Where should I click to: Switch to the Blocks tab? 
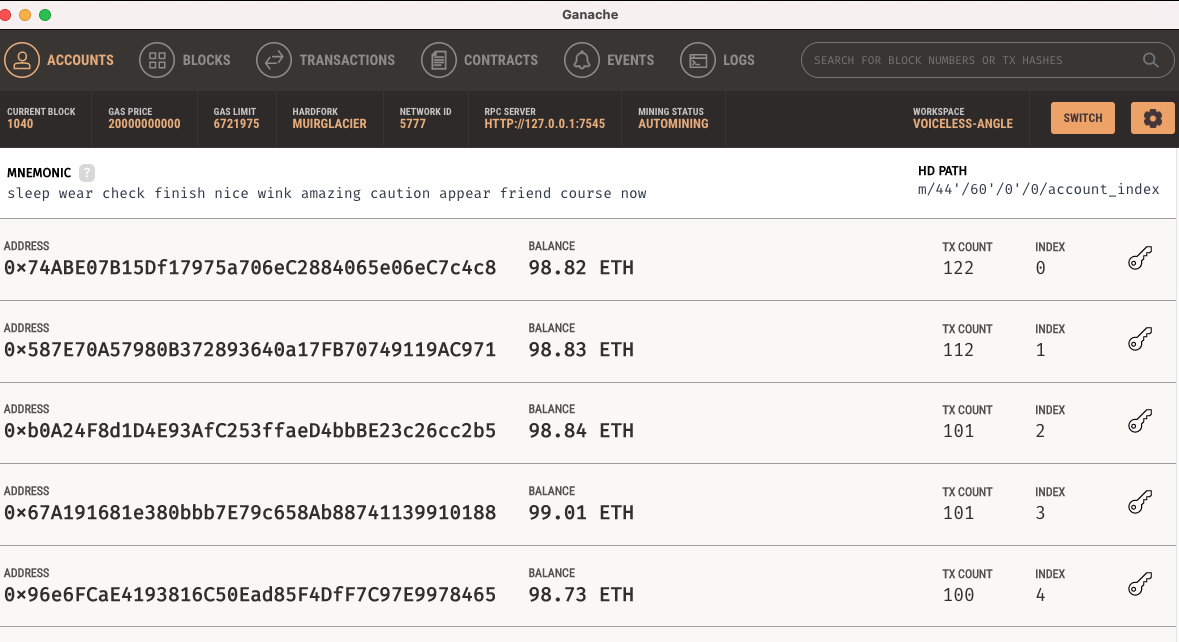[x=185, y=60]
